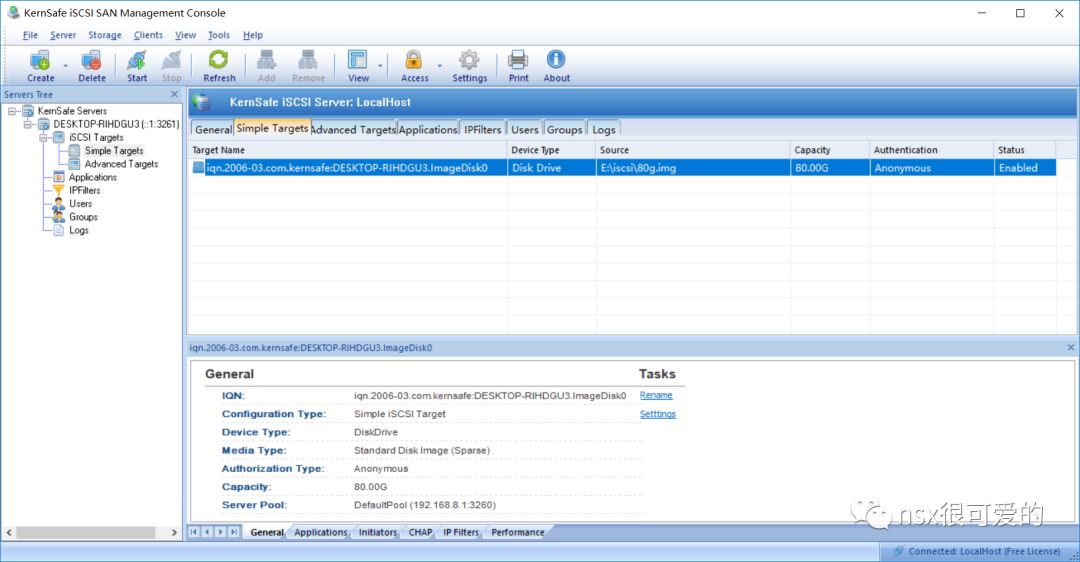Click the Create toolbar icon
Screen dimensions: 1080x562
point(41,61)
